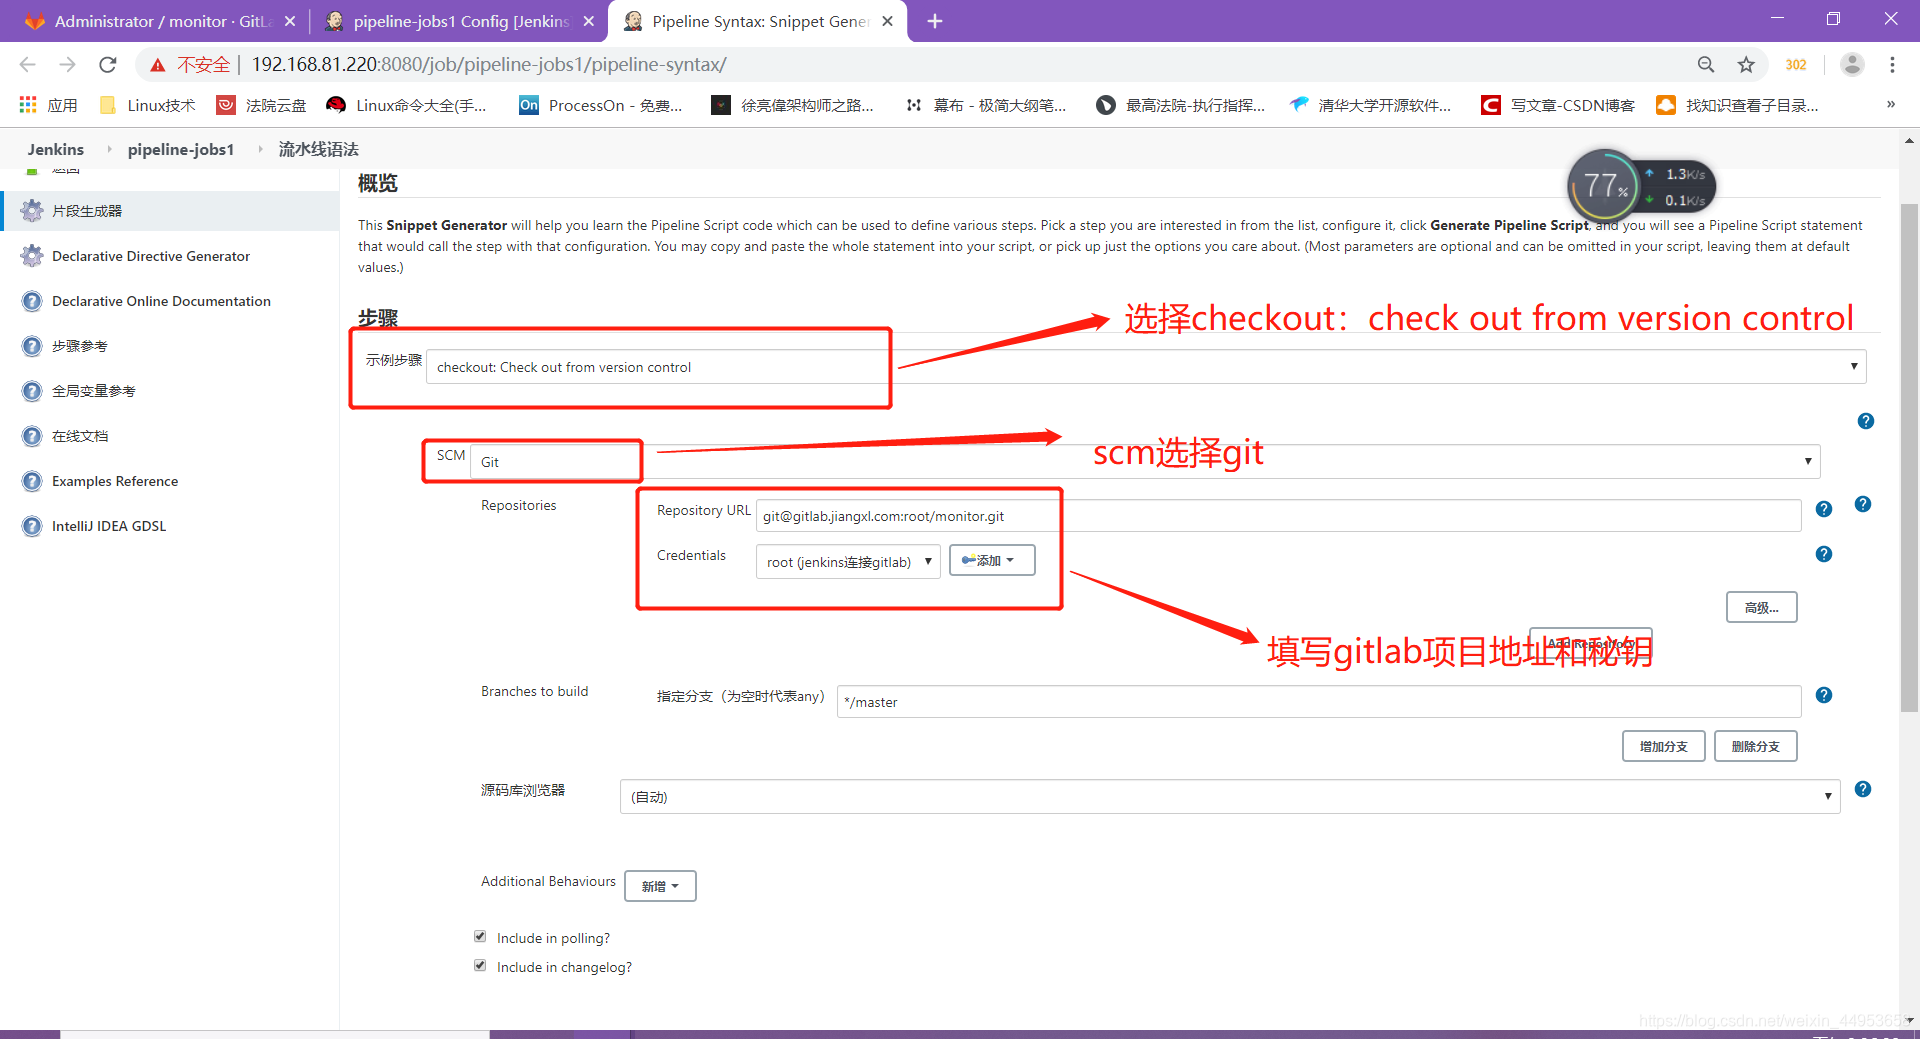Click the Declarative Directive Generator gear icon
Image resolution: width=1920 pixels, height=1039 pixels.
[32, 256]
